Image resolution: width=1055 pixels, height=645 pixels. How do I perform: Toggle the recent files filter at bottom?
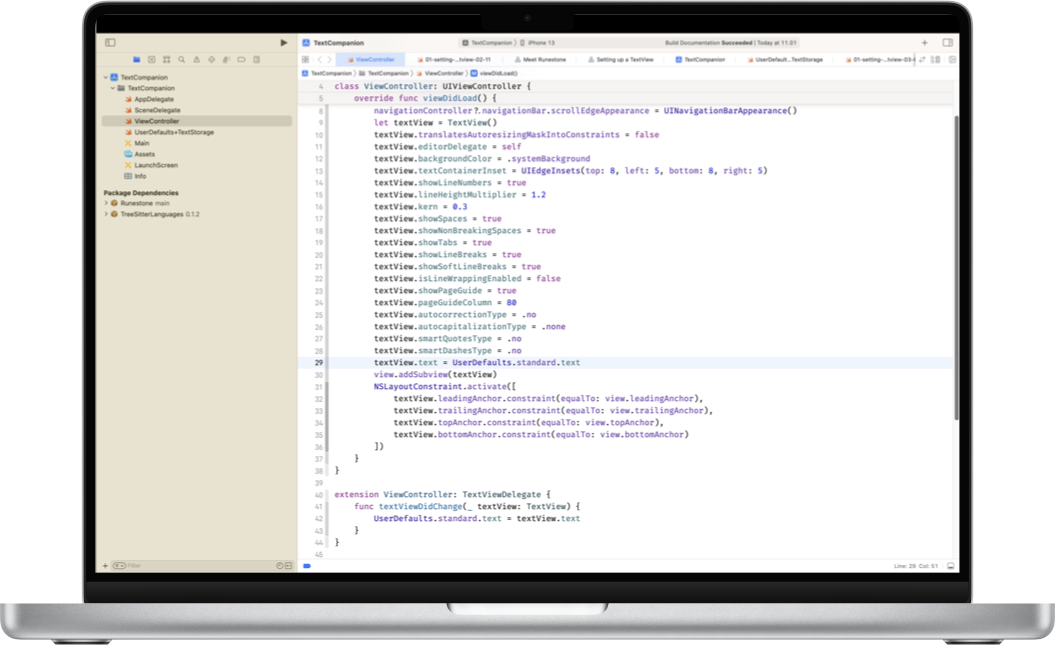click(x=278, y=565)
